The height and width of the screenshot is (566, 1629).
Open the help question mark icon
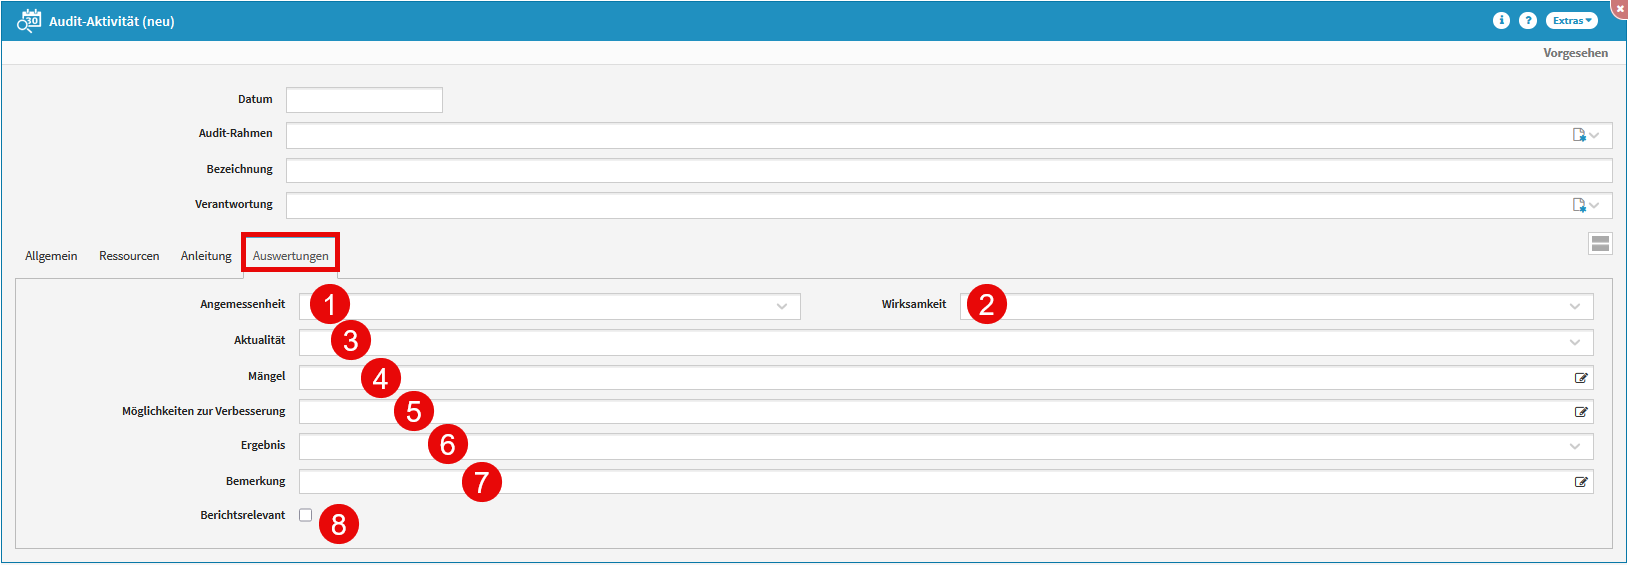(x=1528, y=21)
